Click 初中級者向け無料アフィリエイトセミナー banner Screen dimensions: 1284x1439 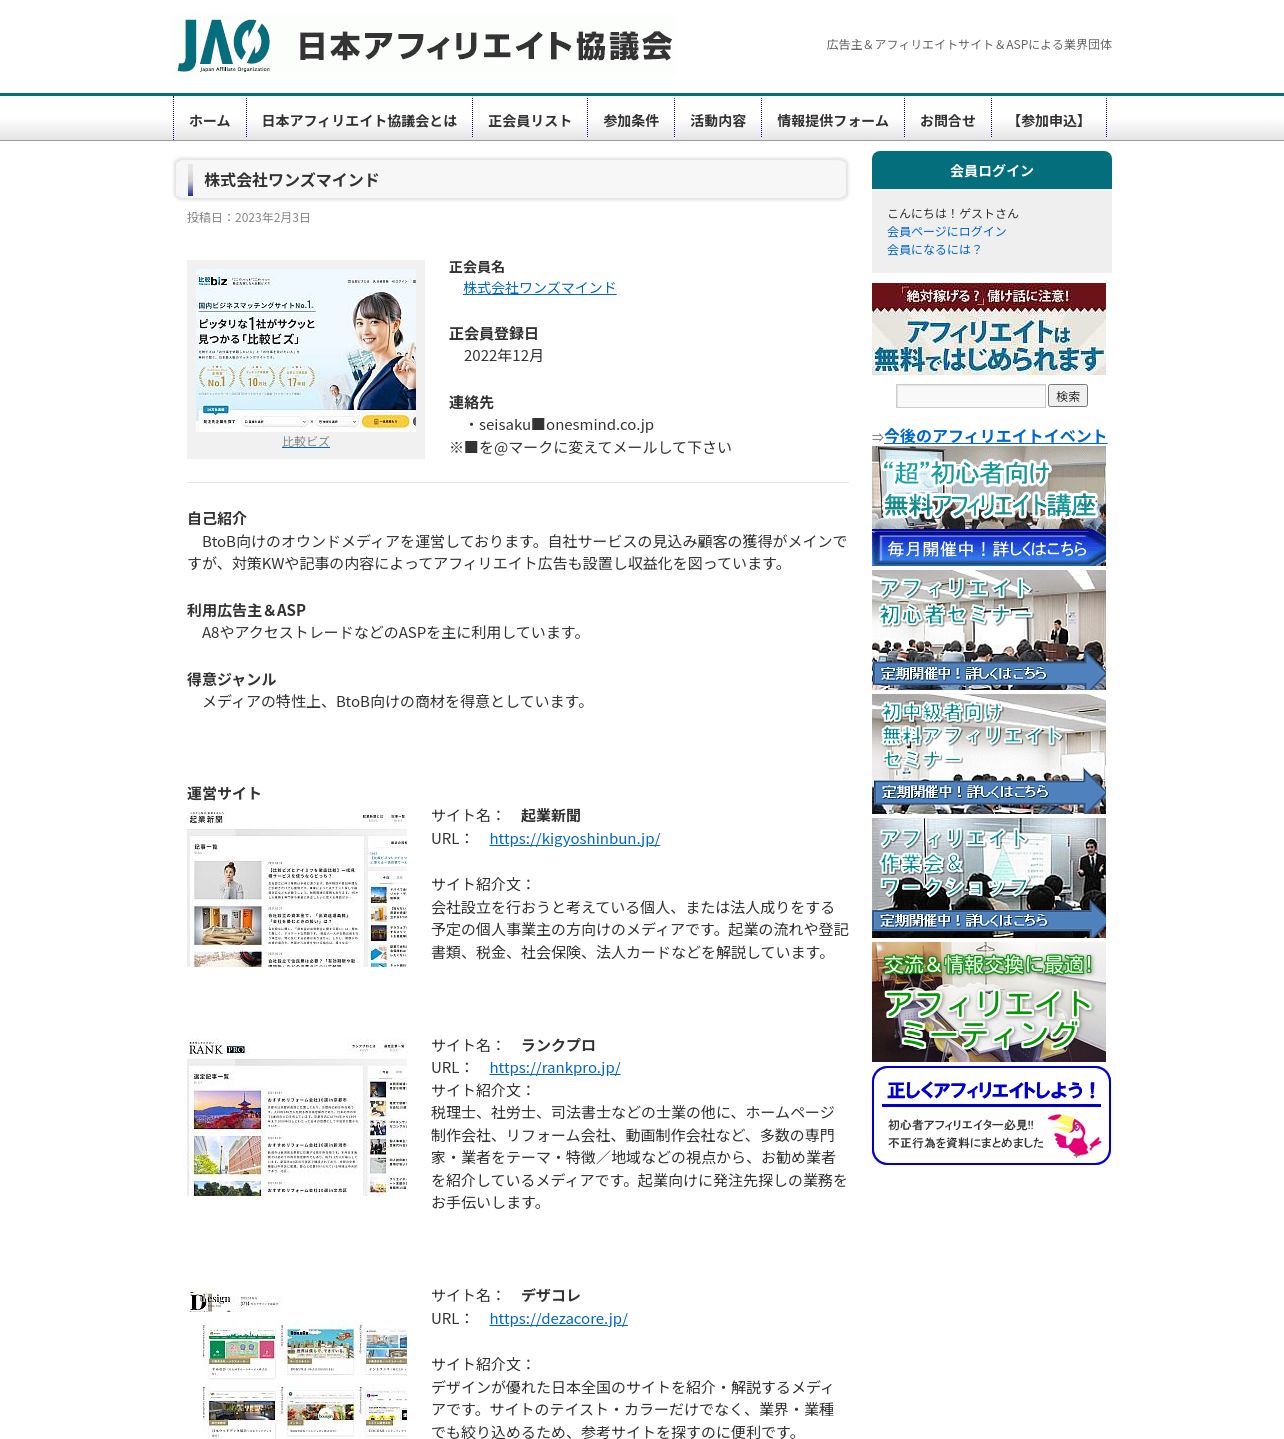pyautogui.click(x=989, y=754)
